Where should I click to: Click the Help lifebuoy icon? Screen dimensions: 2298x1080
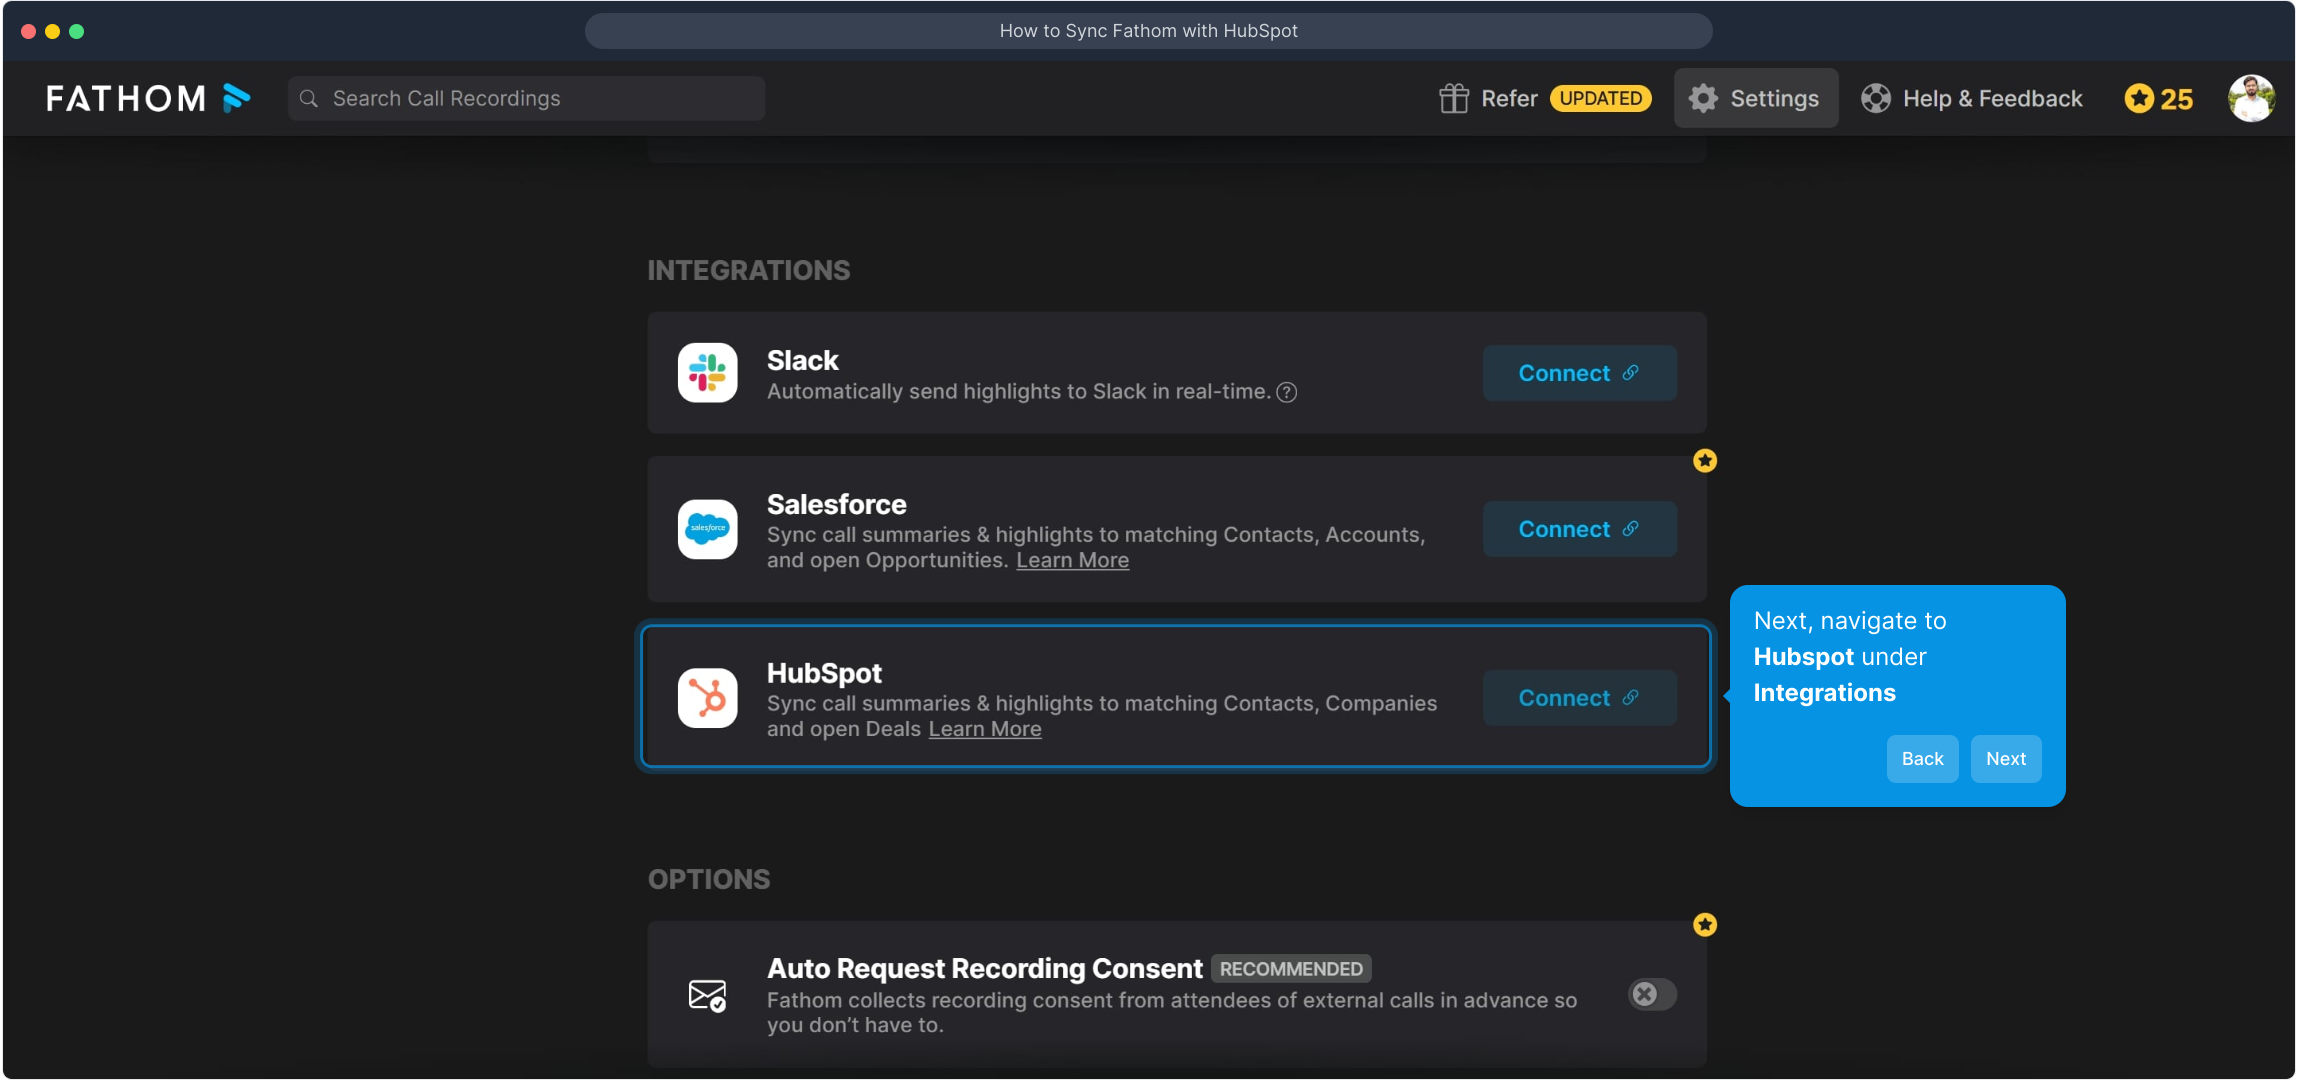click(x=1876, y=98)
